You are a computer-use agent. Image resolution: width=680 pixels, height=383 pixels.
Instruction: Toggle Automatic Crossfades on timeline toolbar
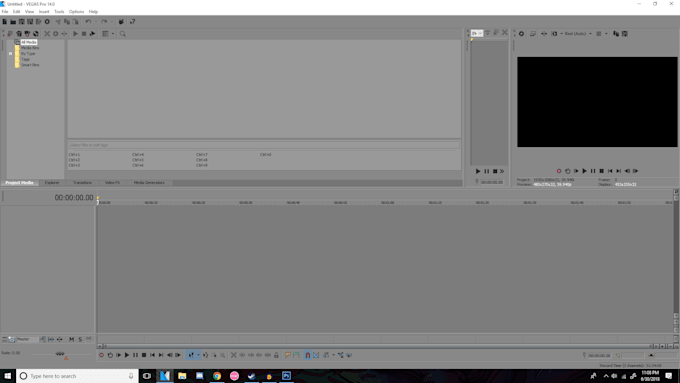[x=316, y=355]
